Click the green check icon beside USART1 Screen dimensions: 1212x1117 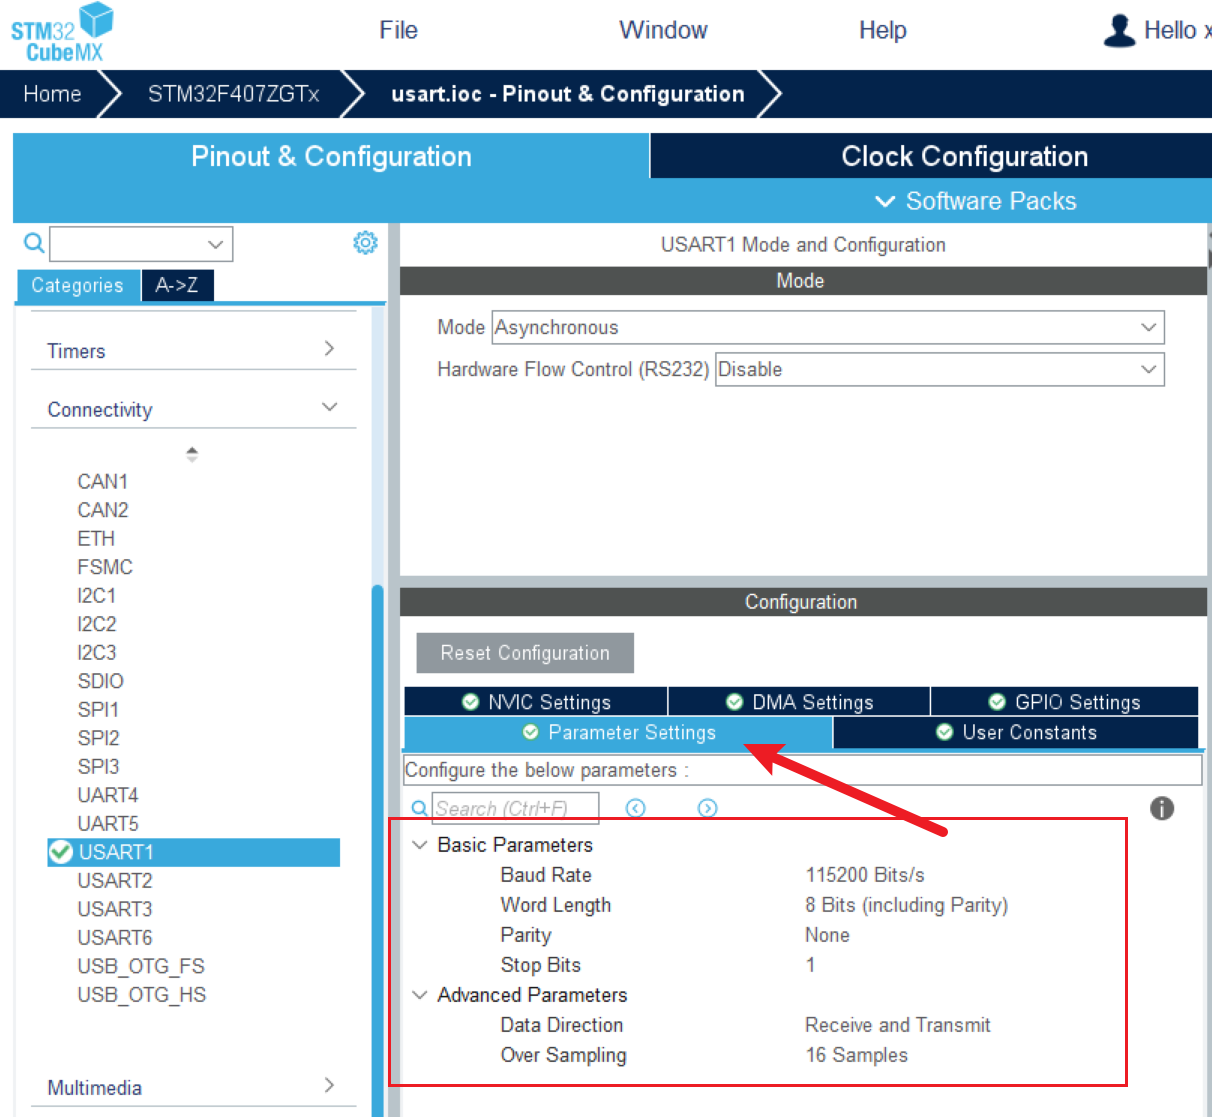(61, 852)
